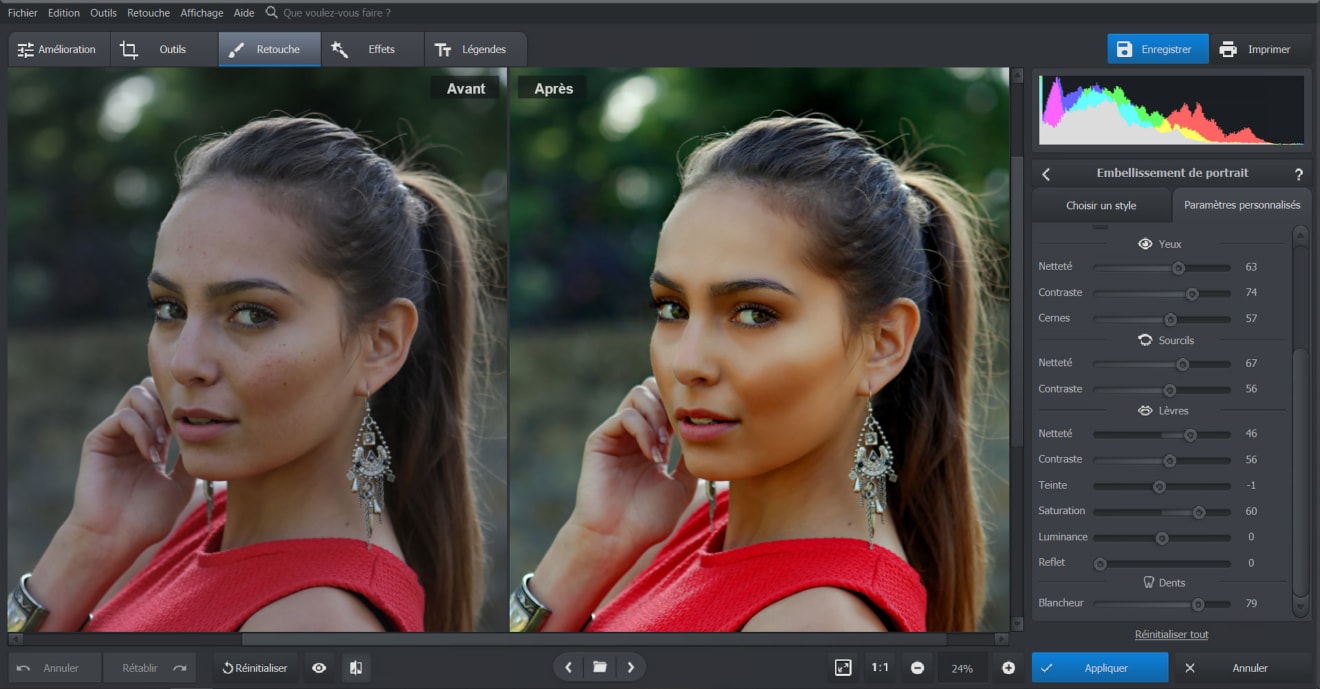Click the Appliquer button
The image size is (1320, 689).
[1099, 668]
